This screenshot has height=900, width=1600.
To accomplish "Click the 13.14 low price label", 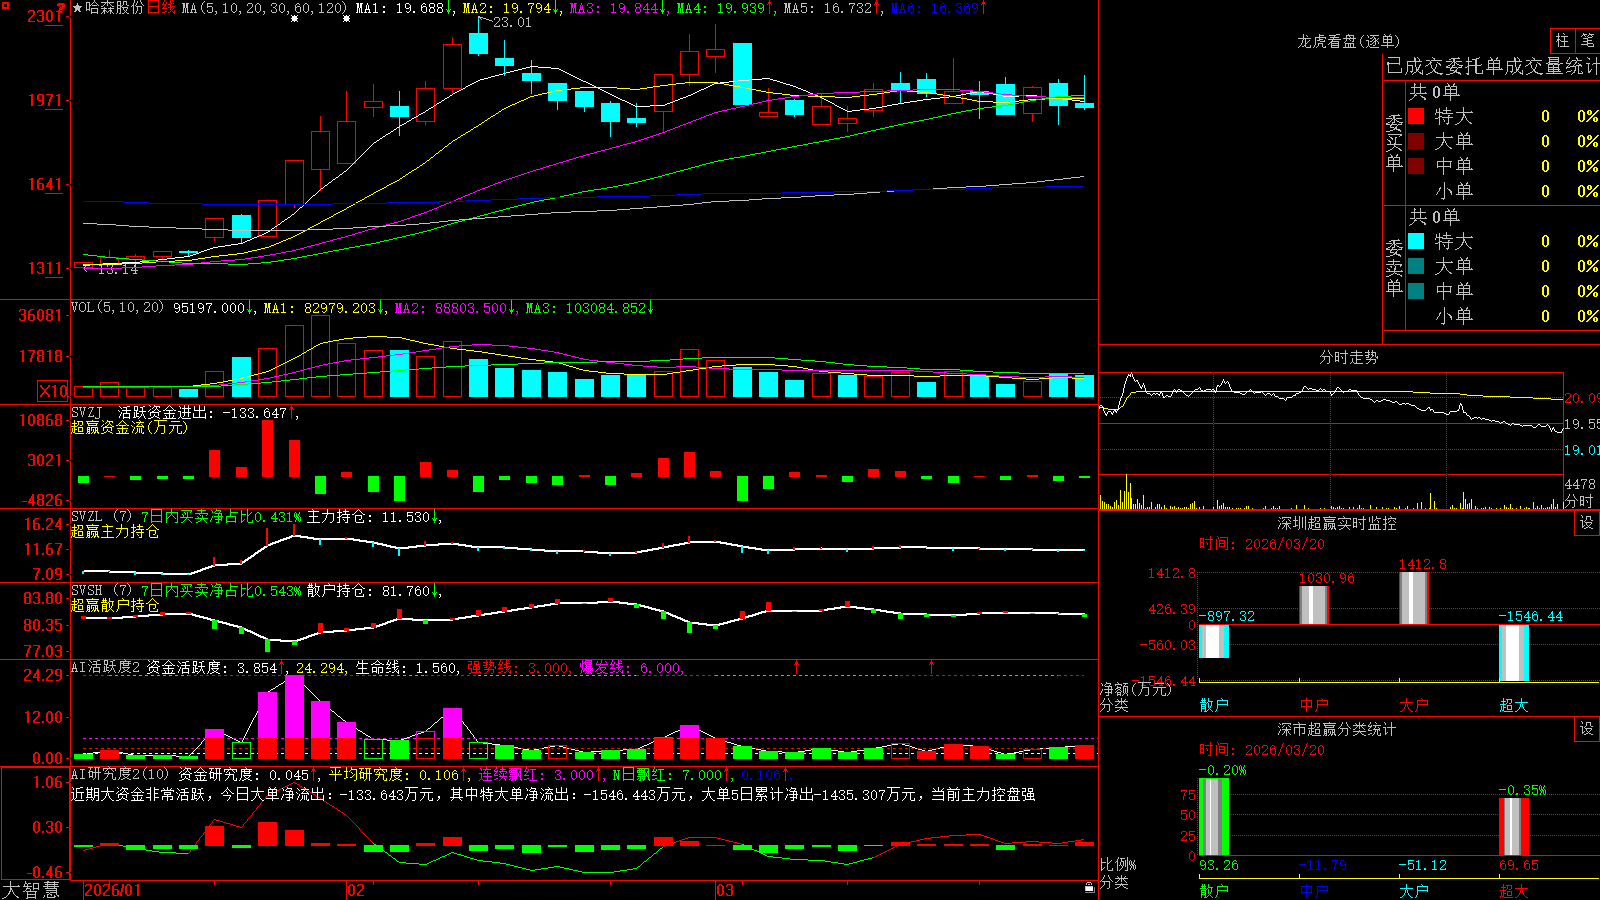I will tap(118, 269).
